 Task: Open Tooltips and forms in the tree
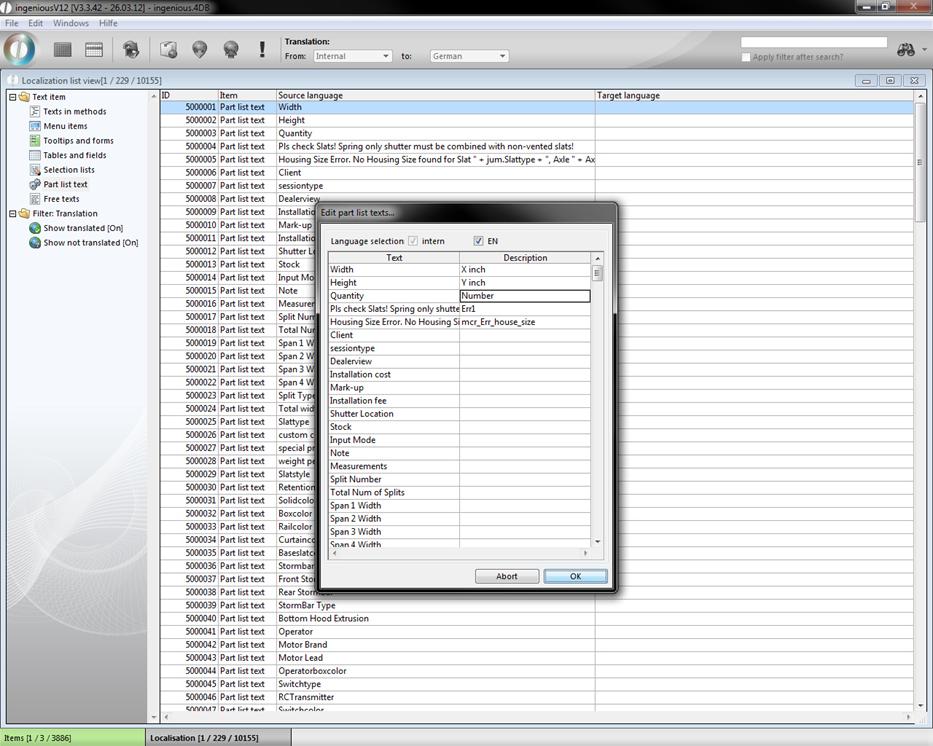tap(78, 141)
